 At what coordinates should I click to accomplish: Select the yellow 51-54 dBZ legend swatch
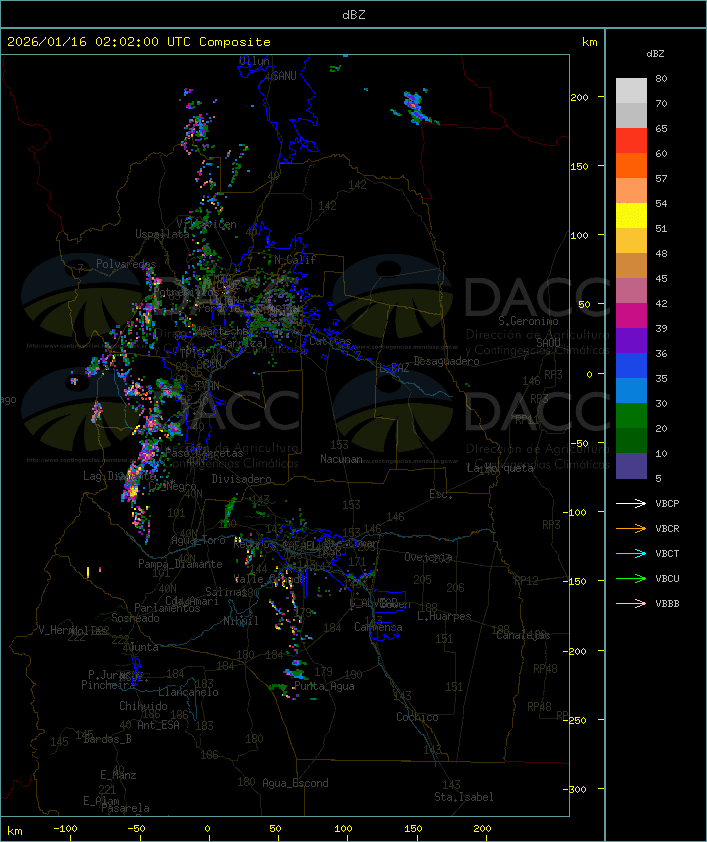pos(631,216)
